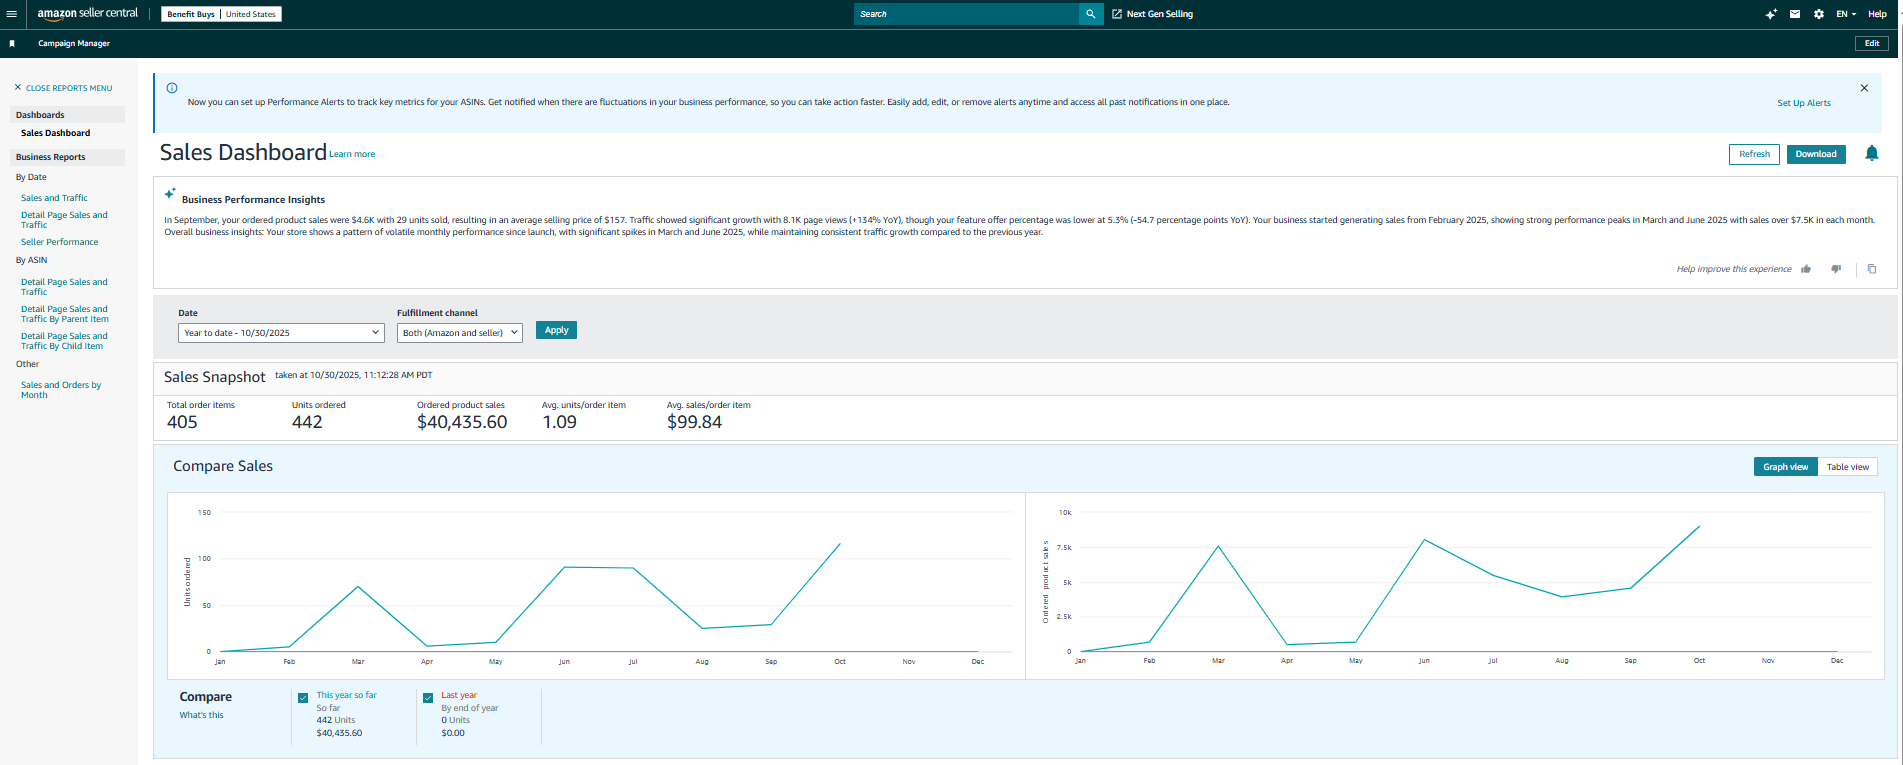Give thumbs down on insights
The height and width of the screenshot is (765, 1903).
point(1836,269)
